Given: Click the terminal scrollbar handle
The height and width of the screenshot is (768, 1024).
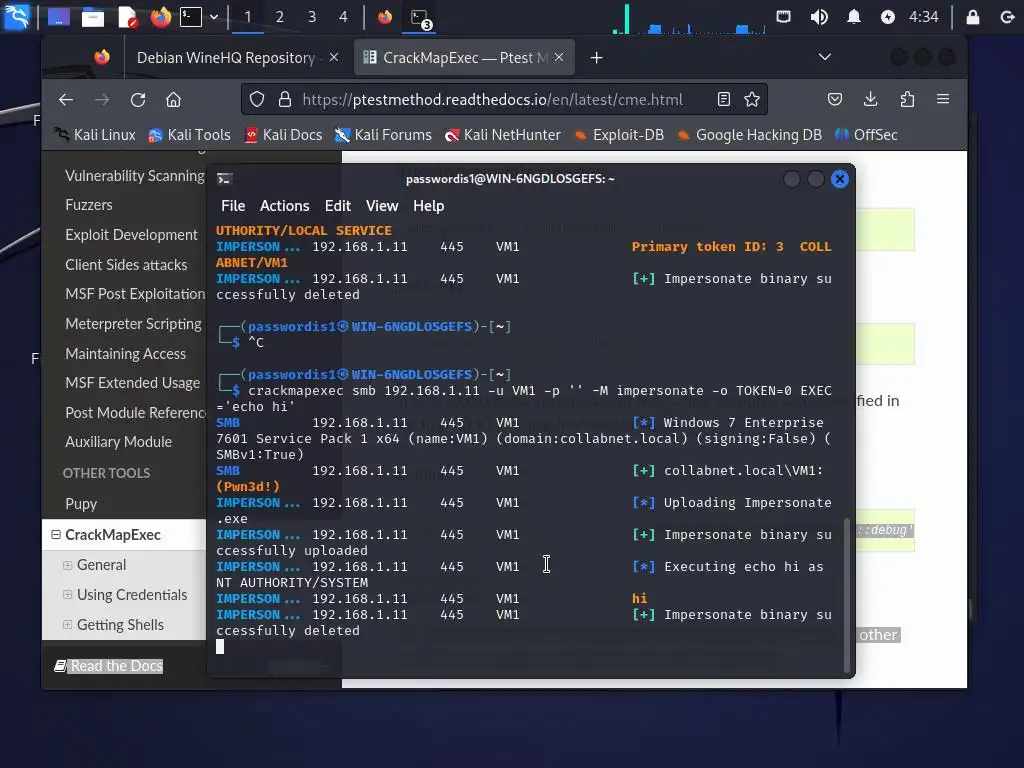Looking at the screenshot, I should [x=847, y=595].
